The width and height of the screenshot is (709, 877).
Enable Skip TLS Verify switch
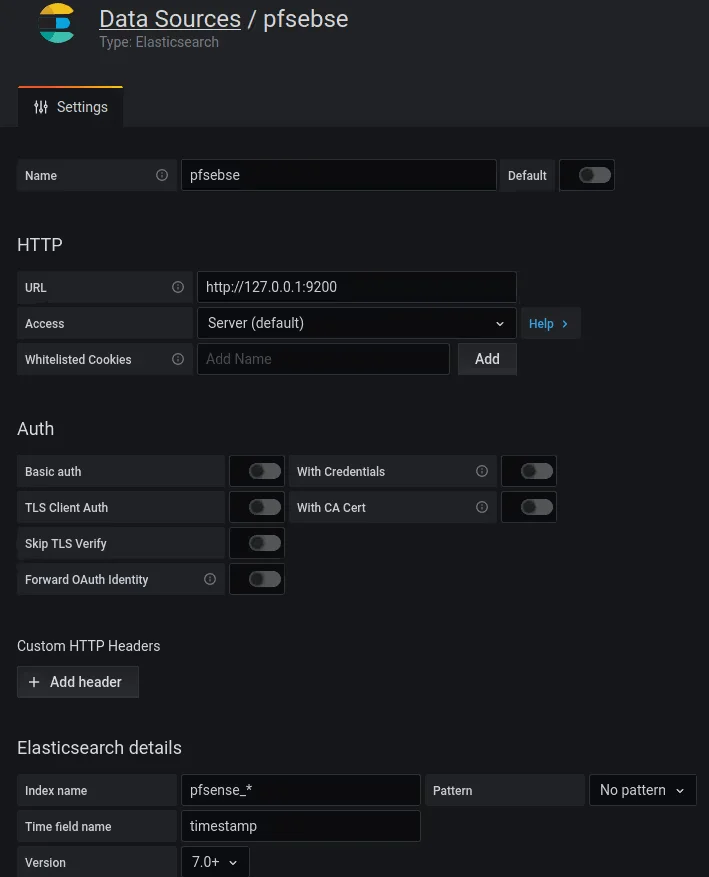tap(264, 543)
